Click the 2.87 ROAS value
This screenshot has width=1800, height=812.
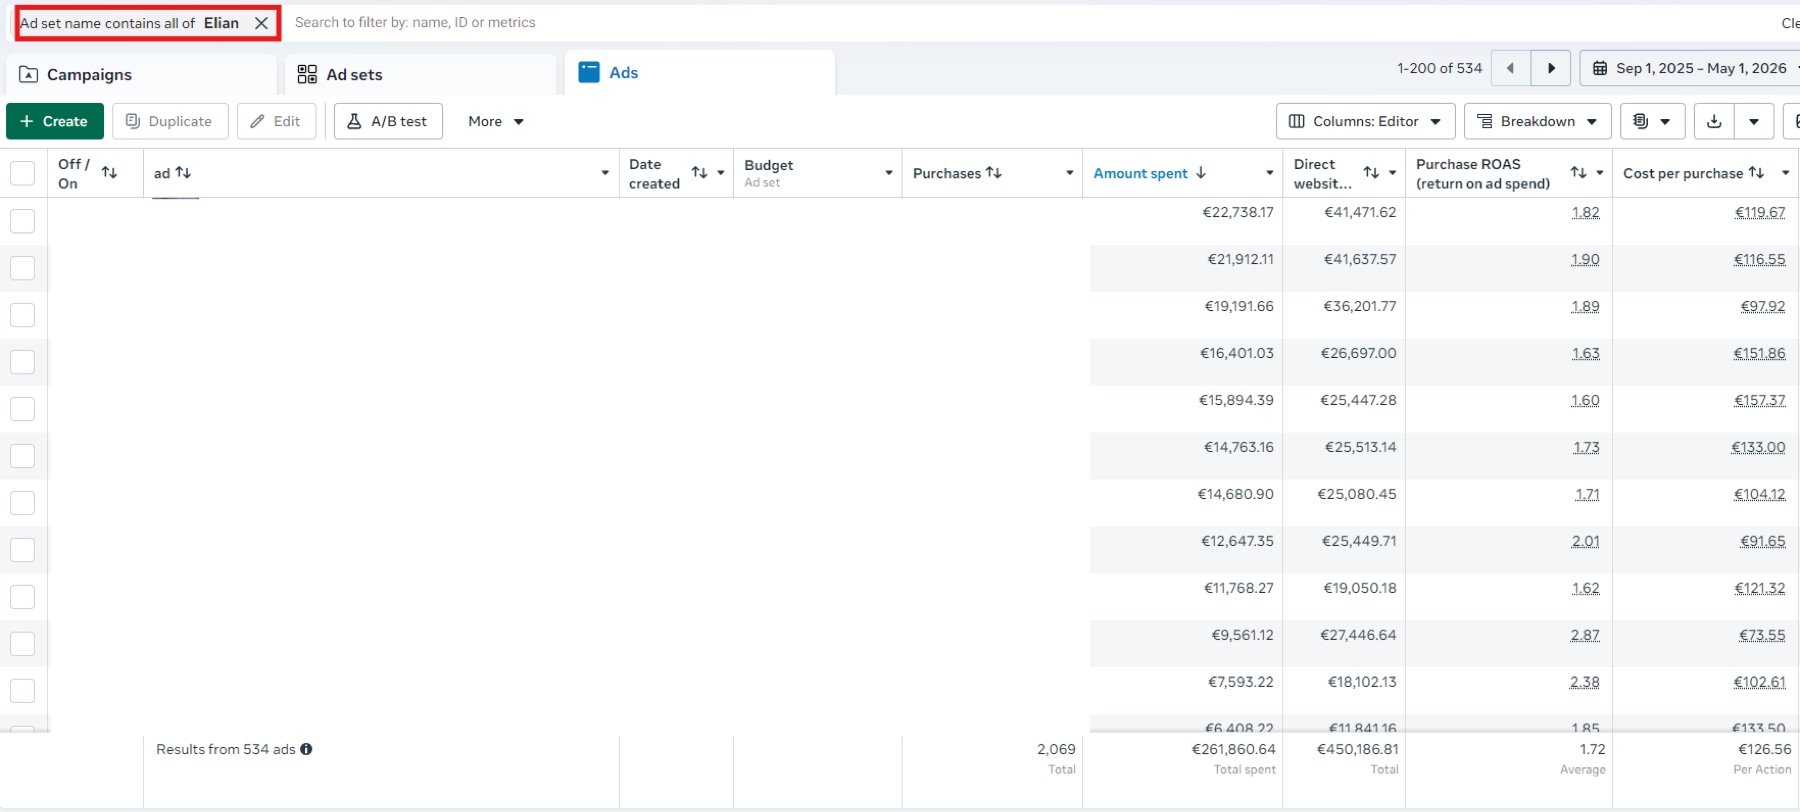(1585, 635)
